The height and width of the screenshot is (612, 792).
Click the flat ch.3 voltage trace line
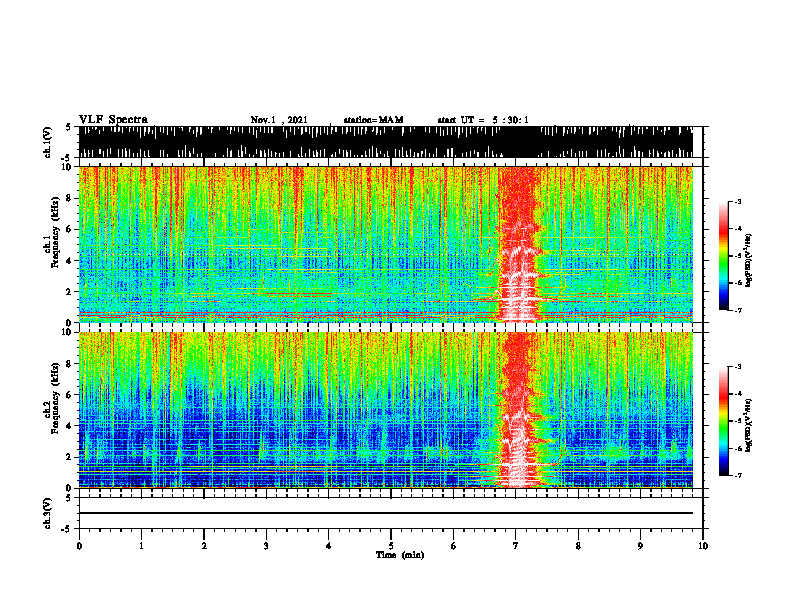(x=386, y=513)
